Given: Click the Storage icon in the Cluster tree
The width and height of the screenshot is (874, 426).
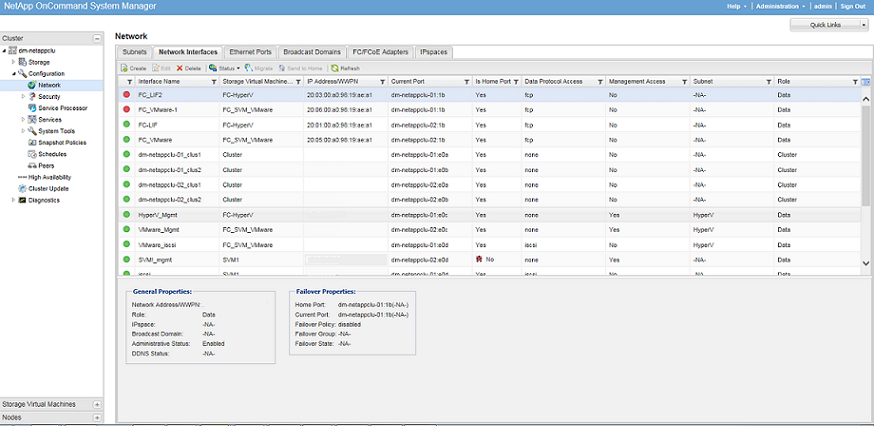Looking at the screenshot, I should [x=23, y=62].
